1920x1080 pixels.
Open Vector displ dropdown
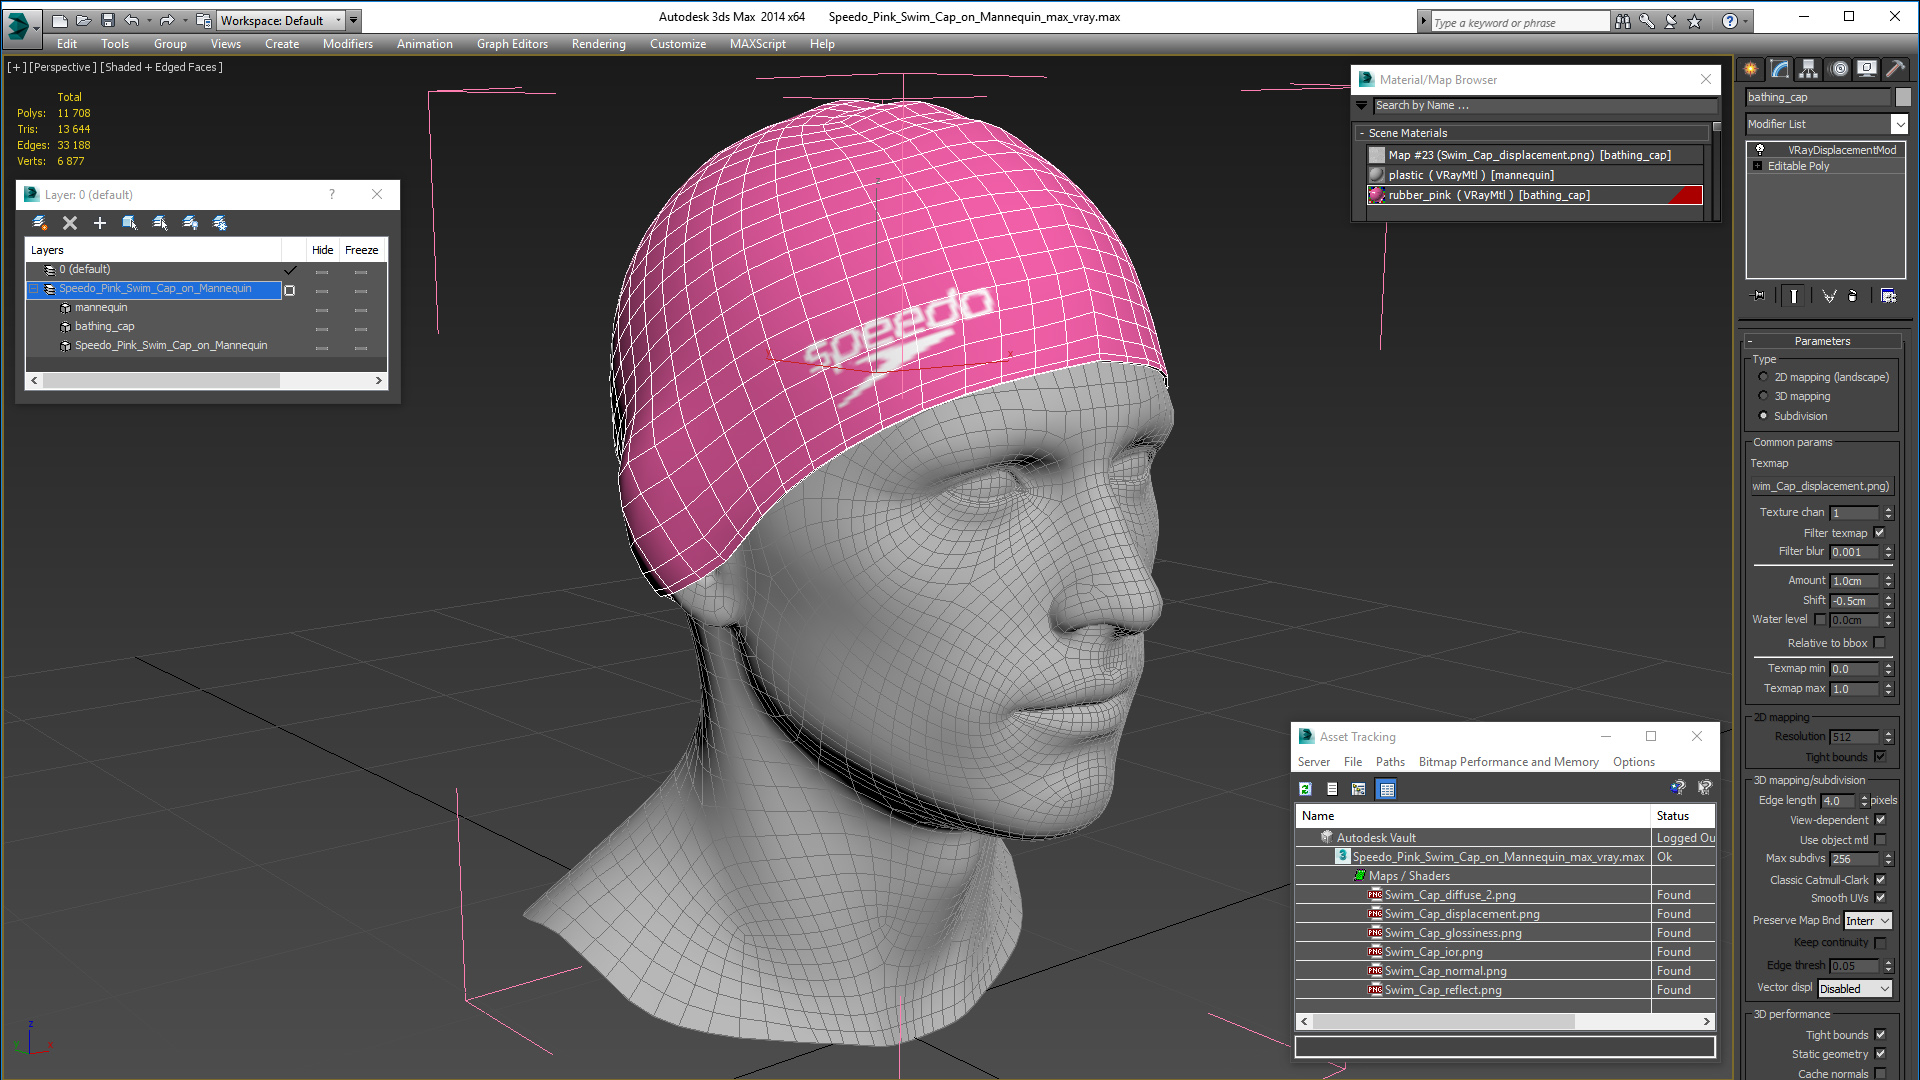coord(1855,989)
